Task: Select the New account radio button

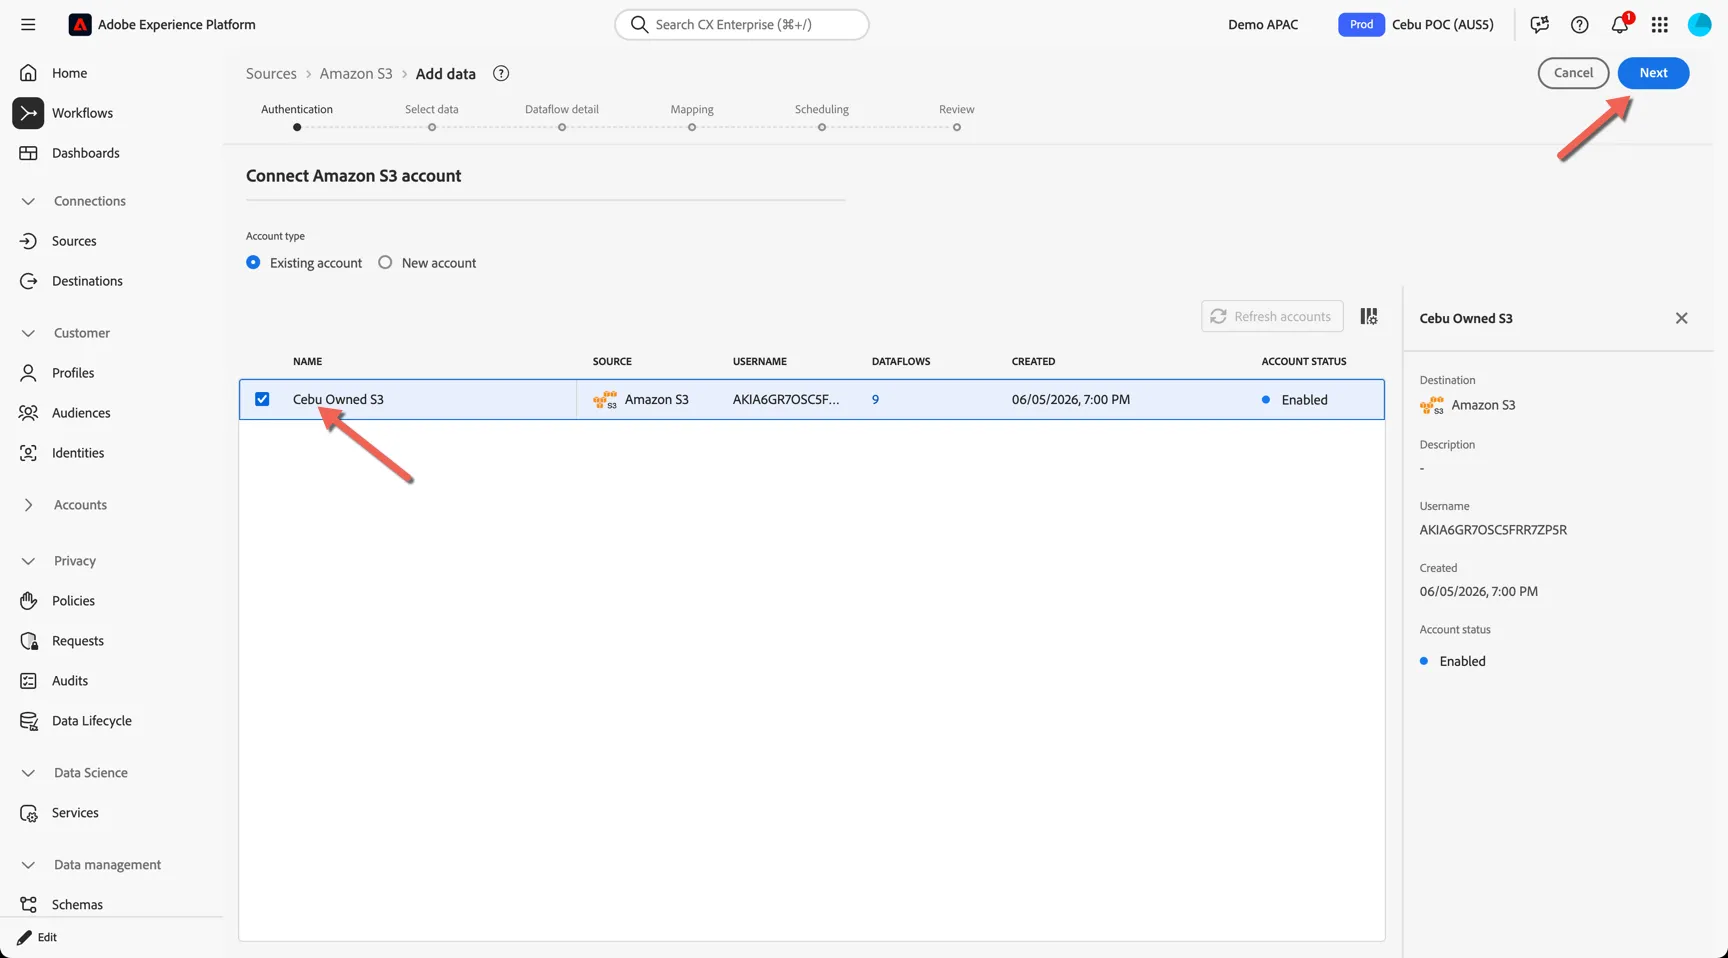Action: [x=385, y=262]
